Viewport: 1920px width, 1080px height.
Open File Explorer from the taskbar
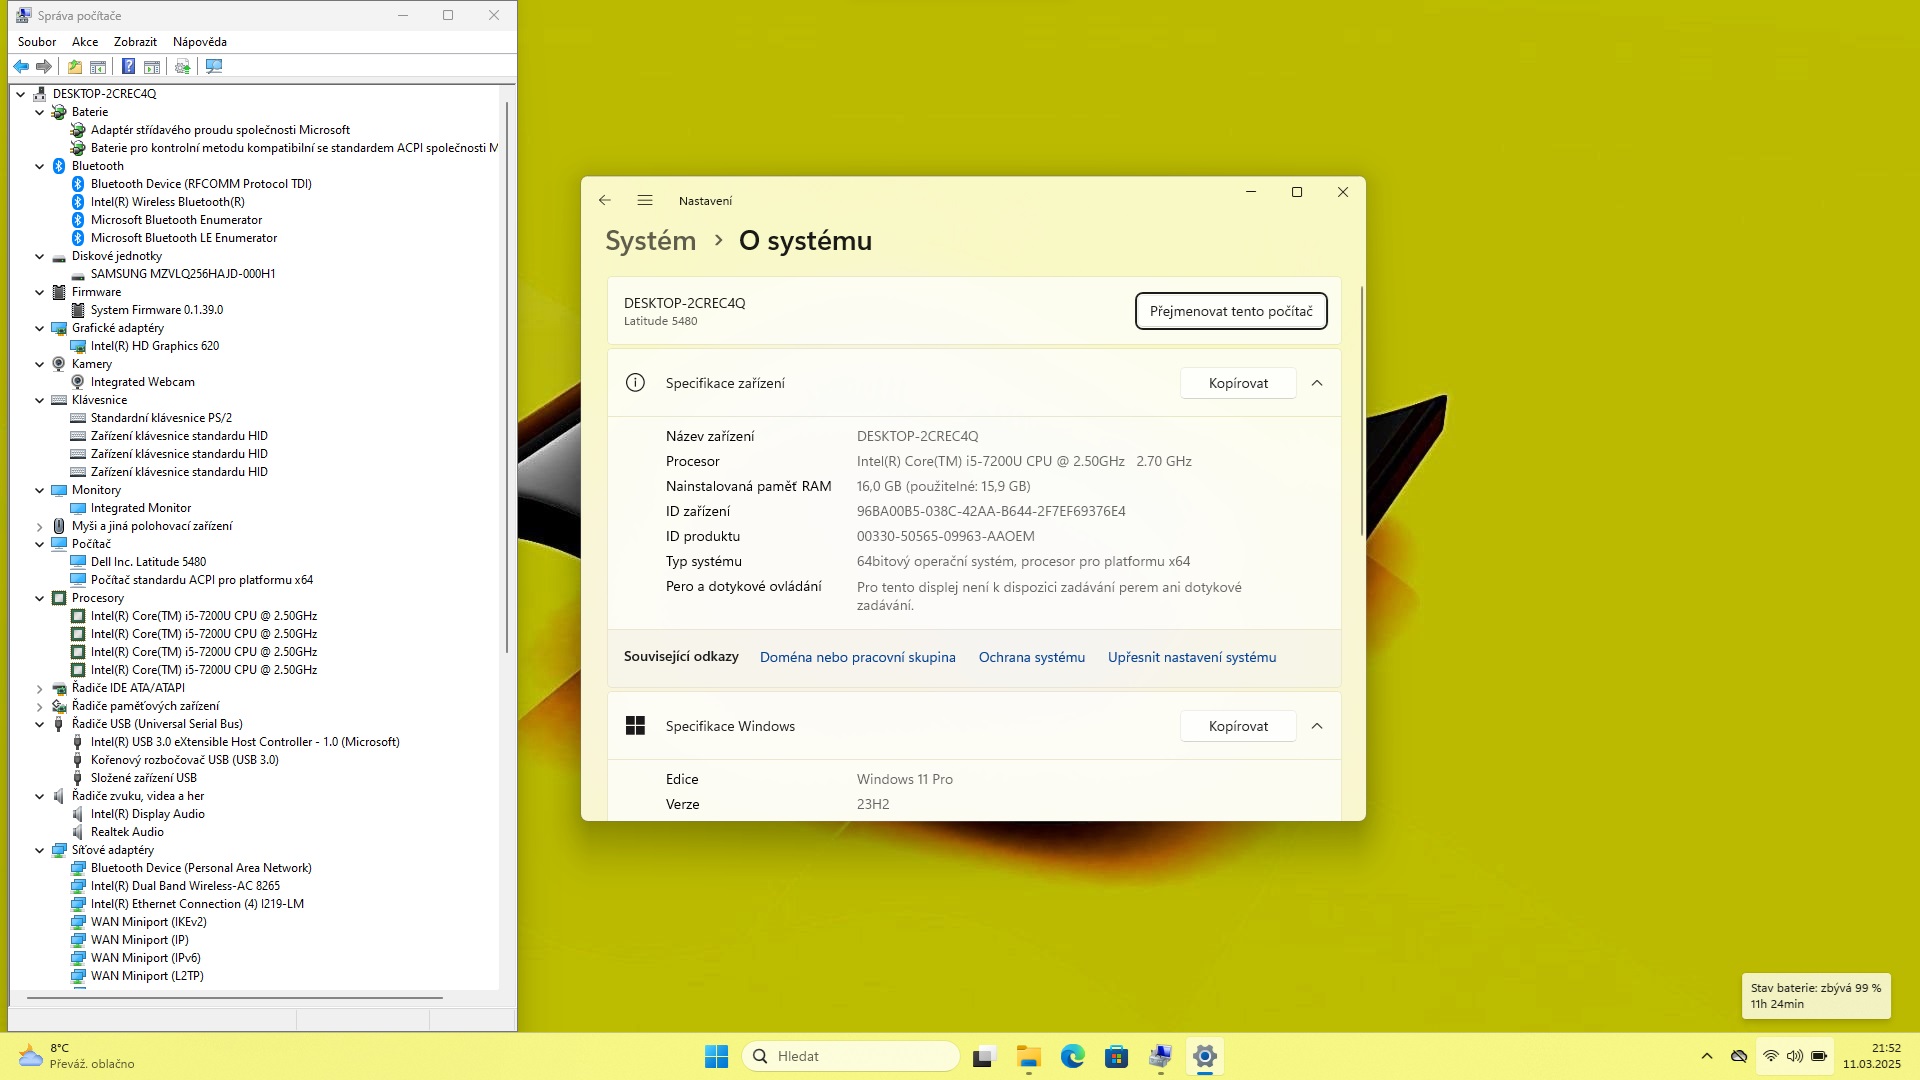1029,1056
